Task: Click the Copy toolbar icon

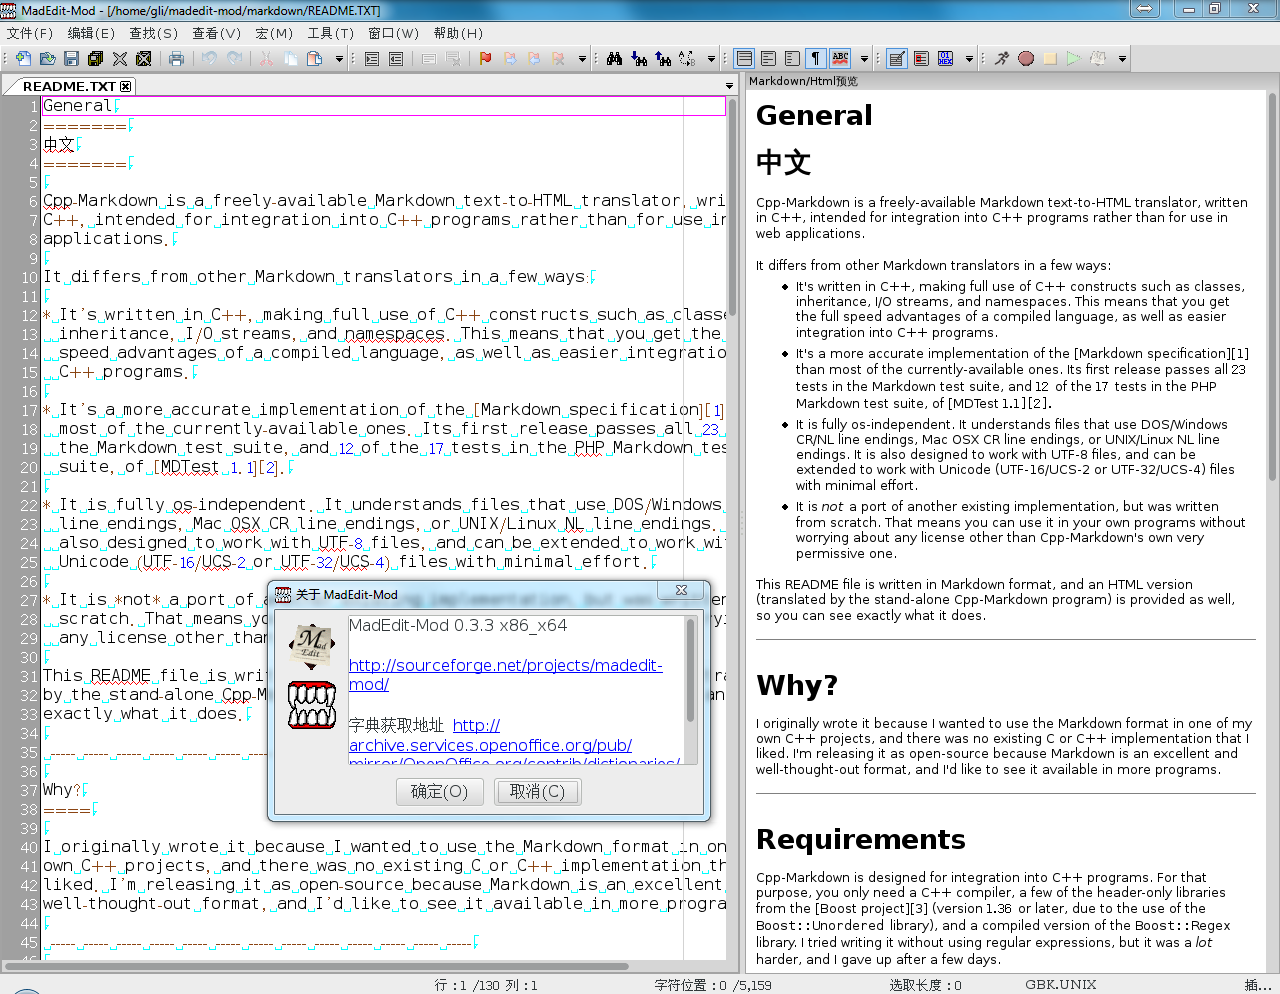Action: click(290, 59)
